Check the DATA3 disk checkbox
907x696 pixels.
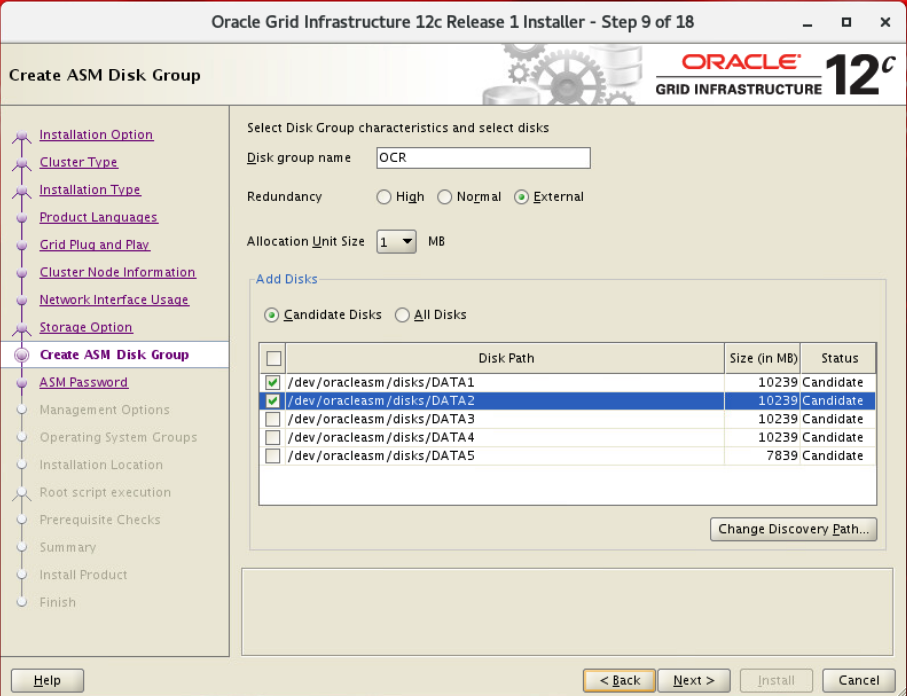pyautogui.click(x=273, y=419)
